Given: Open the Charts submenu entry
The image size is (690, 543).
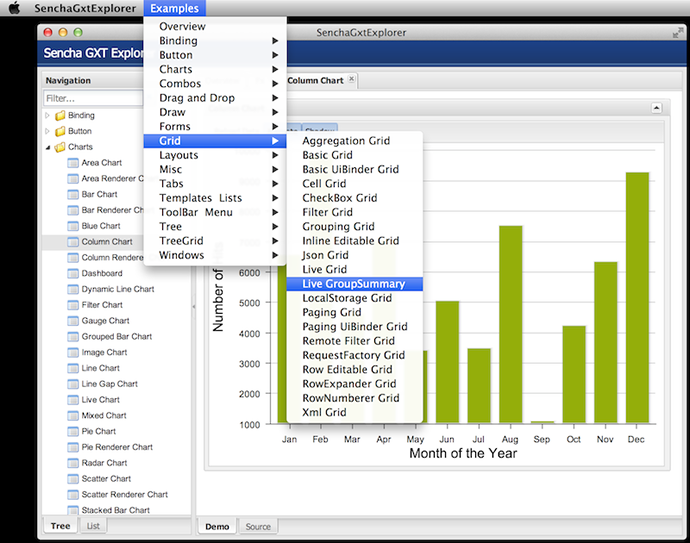Looking at the screenshot, I should point(215,69).
